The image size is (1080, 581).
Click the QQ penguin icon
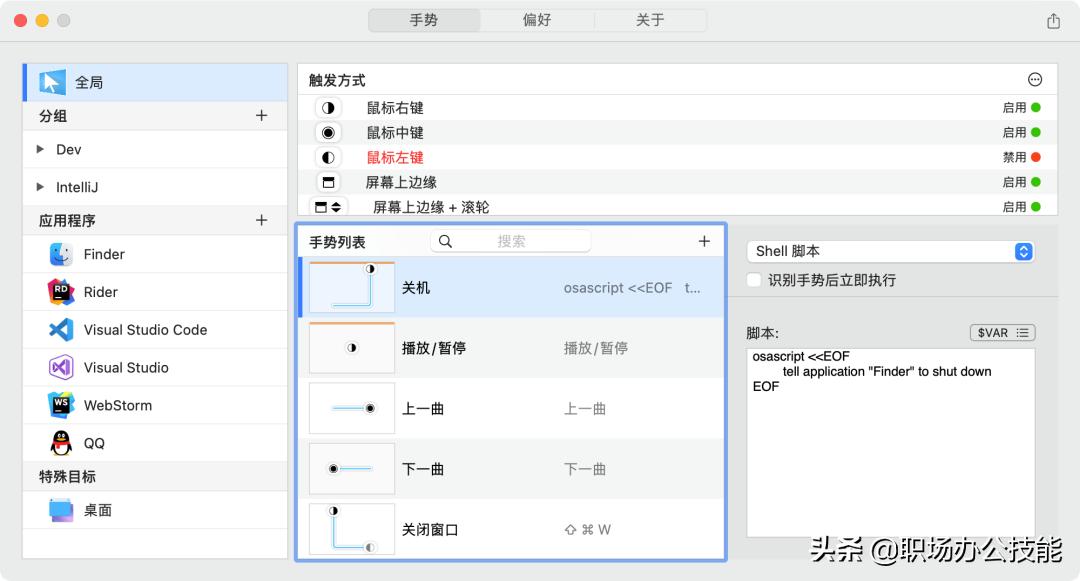click(61, 441)
